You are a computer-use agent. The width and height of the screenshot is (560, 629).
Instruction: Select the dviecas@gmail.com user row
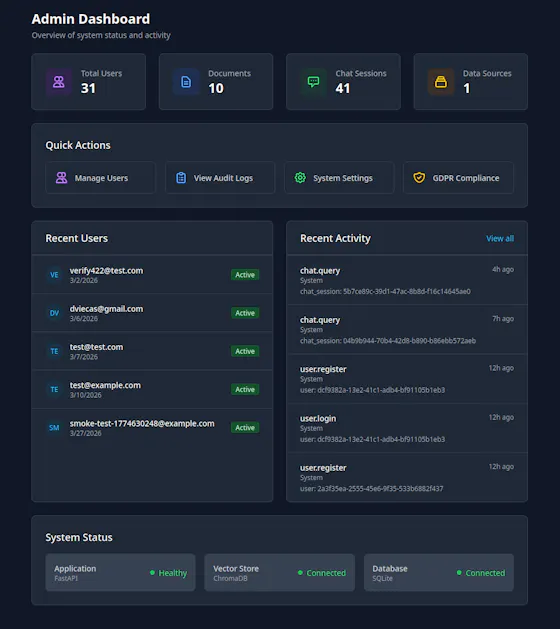pos(152,313)
